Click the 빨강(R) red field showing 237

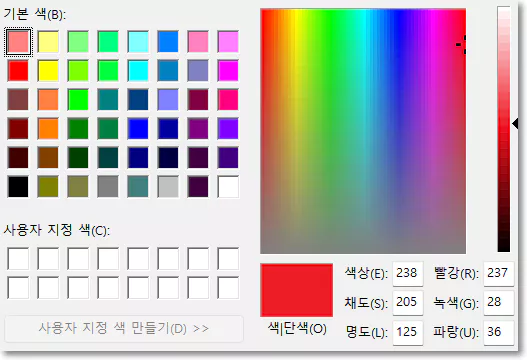(x=499, y=273)
